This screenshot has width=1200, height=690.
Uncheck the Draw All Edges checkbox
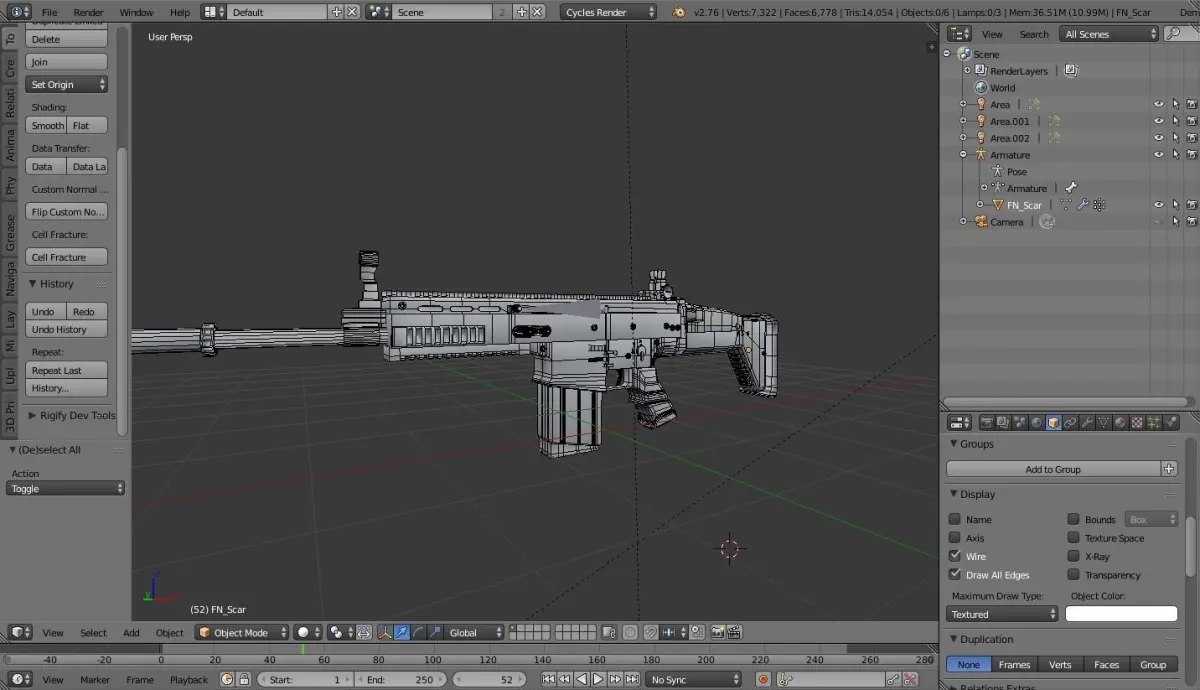click(x=955, y=574)
